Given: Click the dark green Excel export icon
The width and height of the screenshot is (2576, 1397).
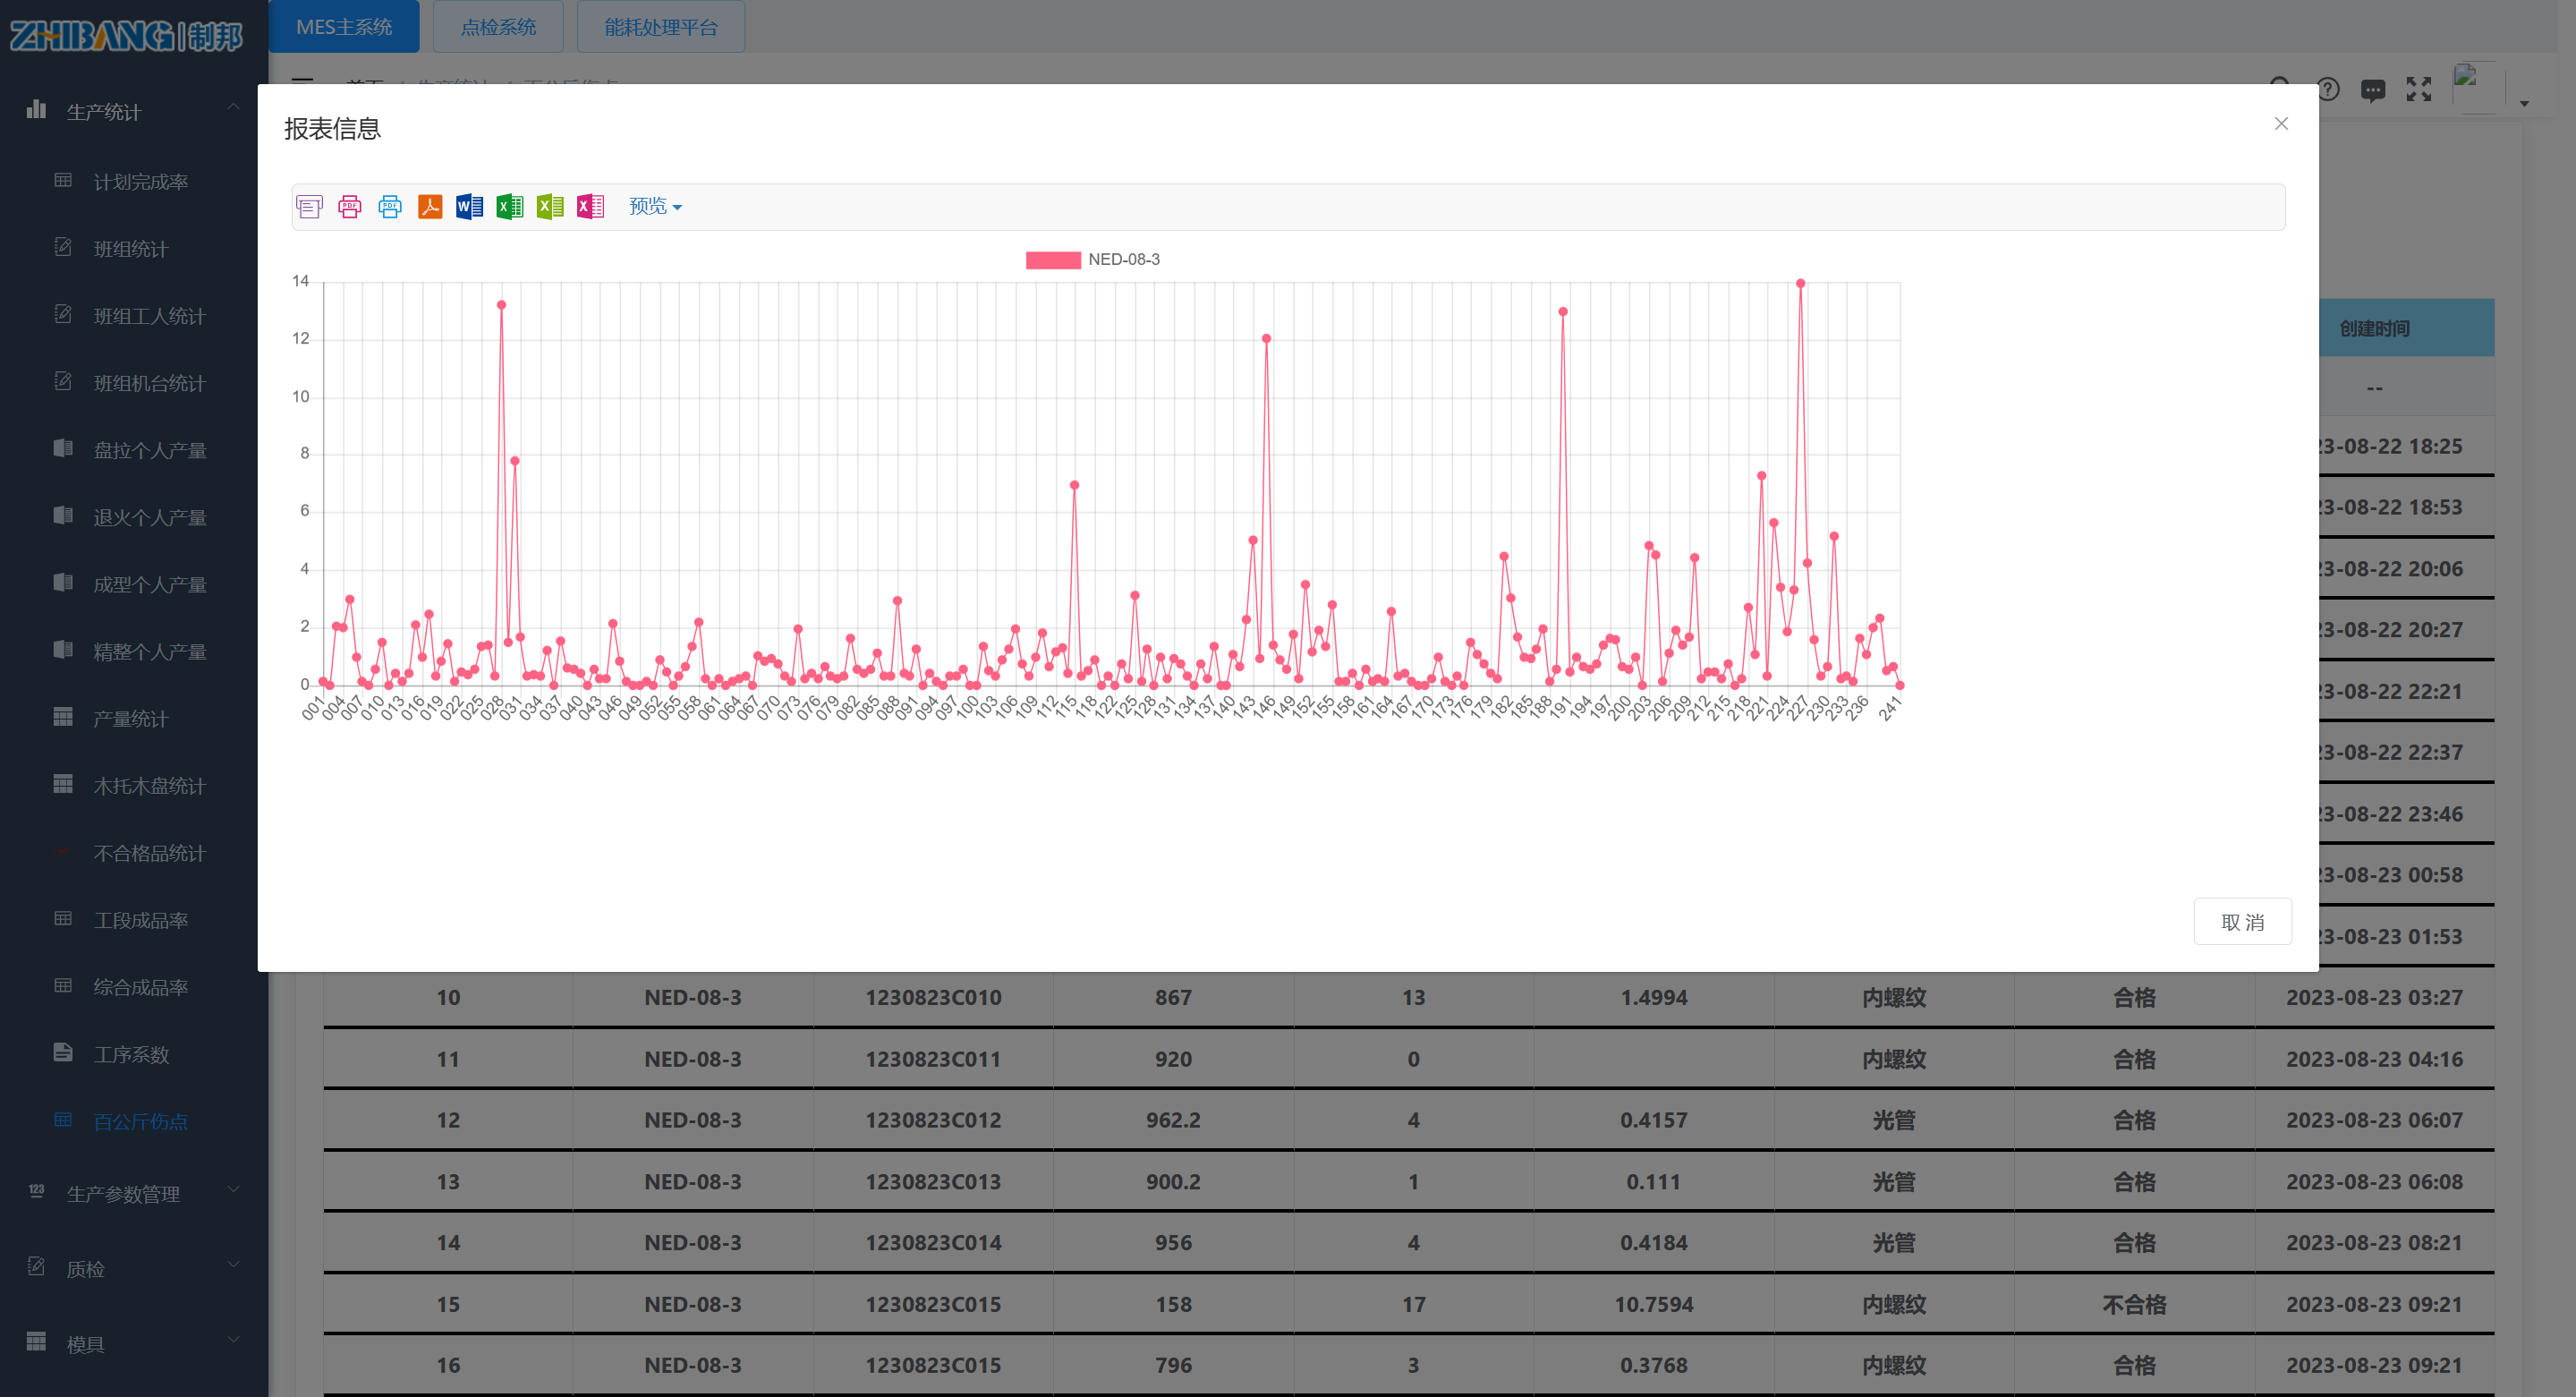Looking at the screenshot, I should 510,207.
